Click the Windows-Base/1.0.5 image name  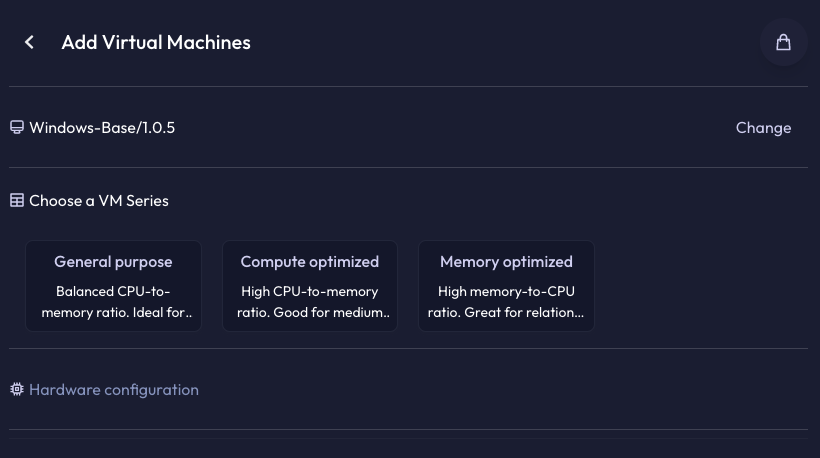point(102,128)
